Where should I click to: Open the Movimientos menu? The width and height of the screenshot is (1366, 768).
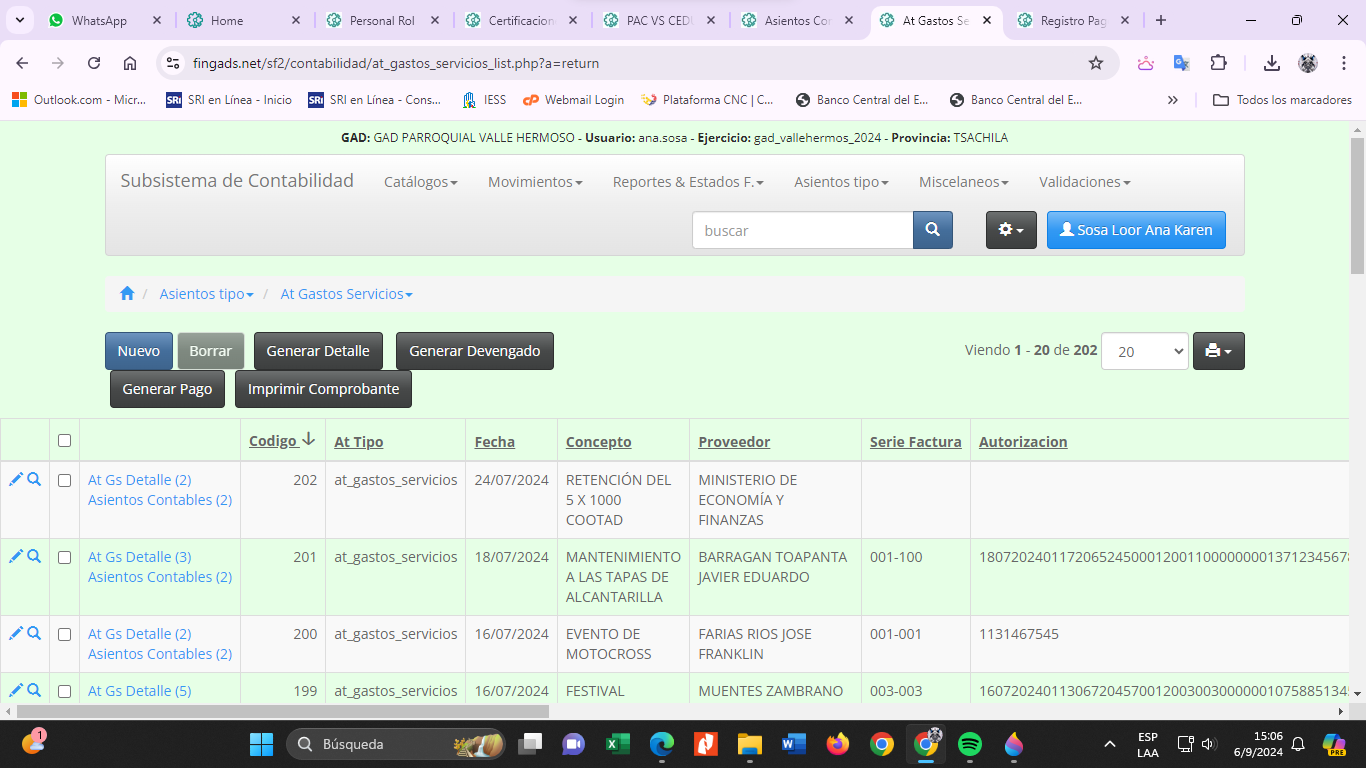[x=535, y=182]
